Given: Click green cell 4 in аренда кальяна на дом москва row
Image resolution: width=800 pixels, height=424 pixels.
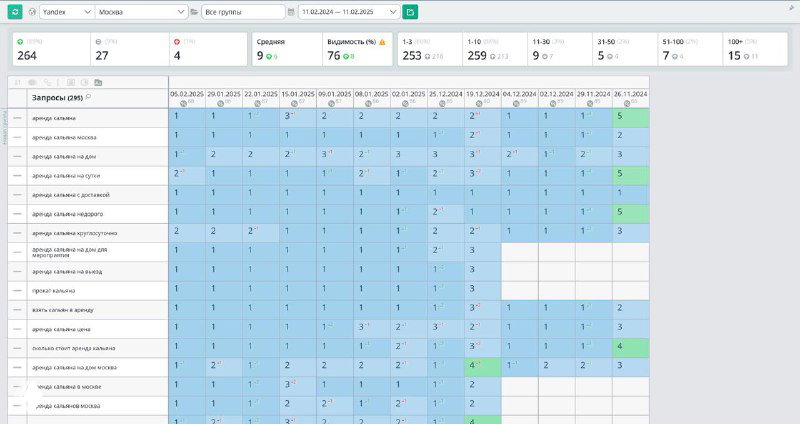Looking at the screenshot, I should coord(483,367).
